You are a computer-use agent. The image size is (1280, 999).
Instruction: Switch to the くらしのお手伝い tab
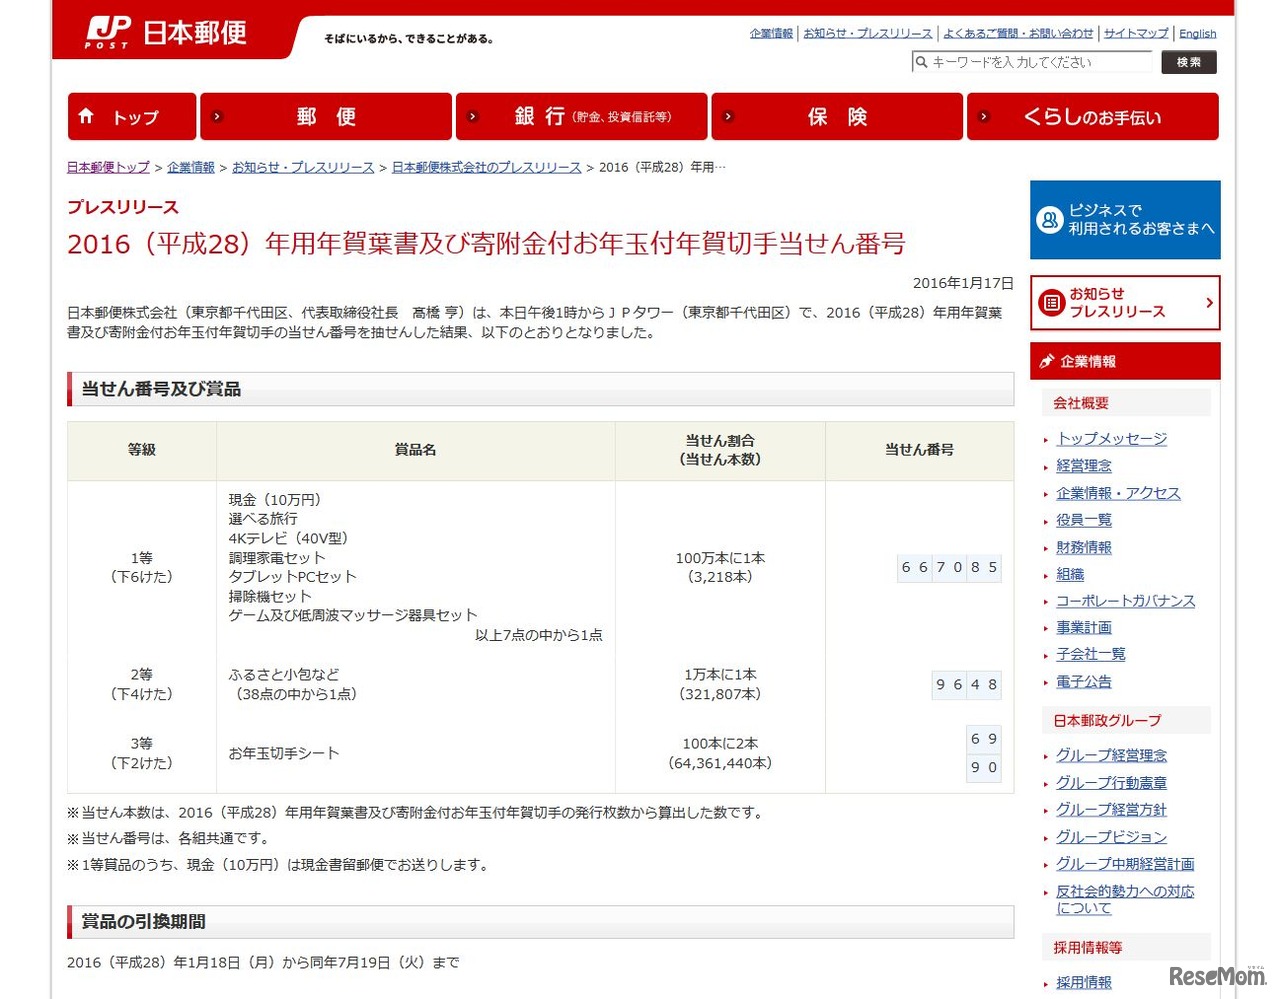pyautogui.click(x=1093, y=116)
